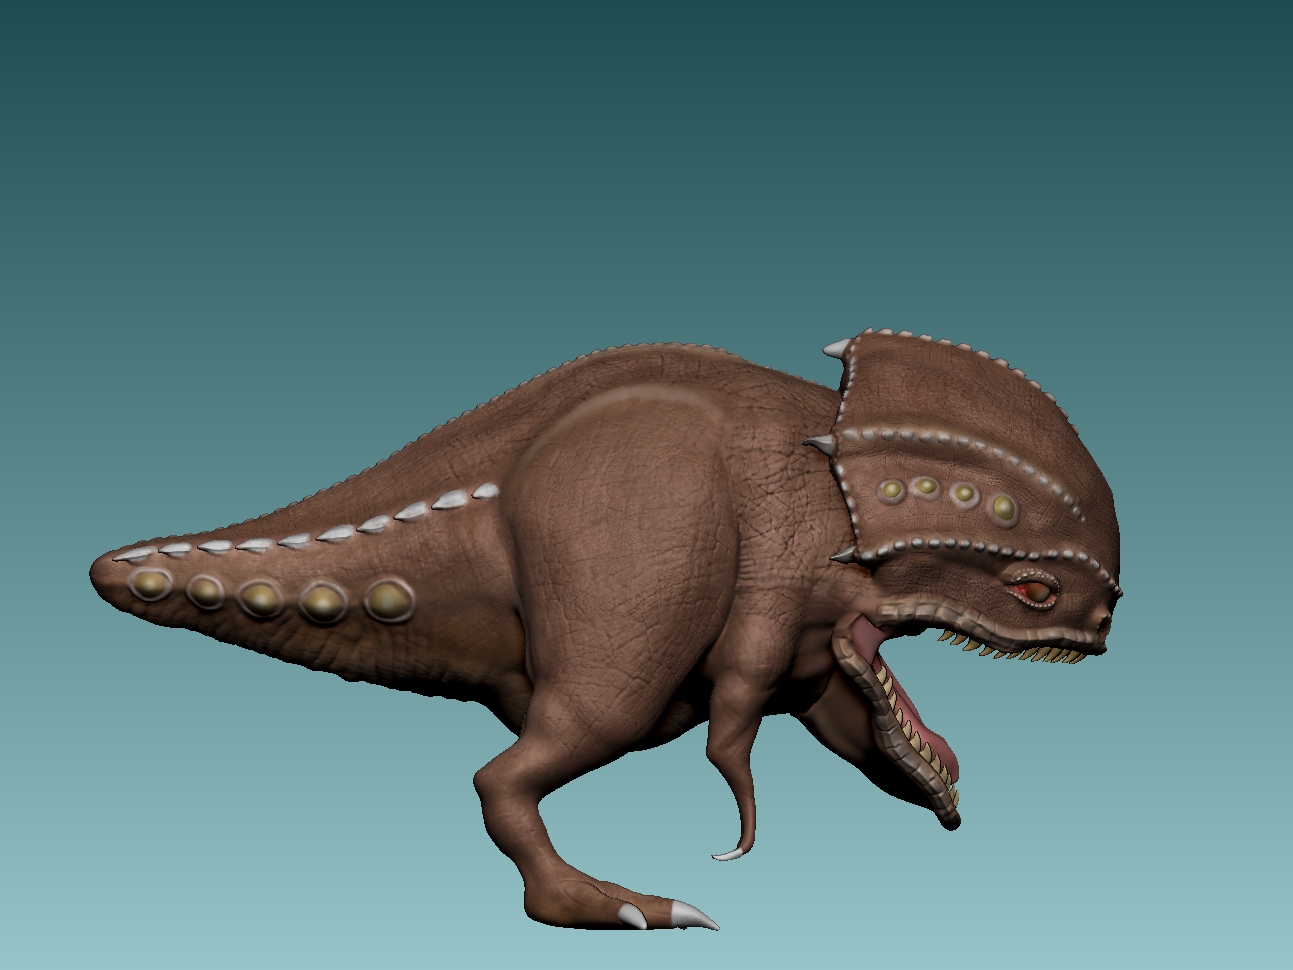Click the nostril at the snout tip
This screenshot has height=970, width=1293.
tap(1104, 624)
